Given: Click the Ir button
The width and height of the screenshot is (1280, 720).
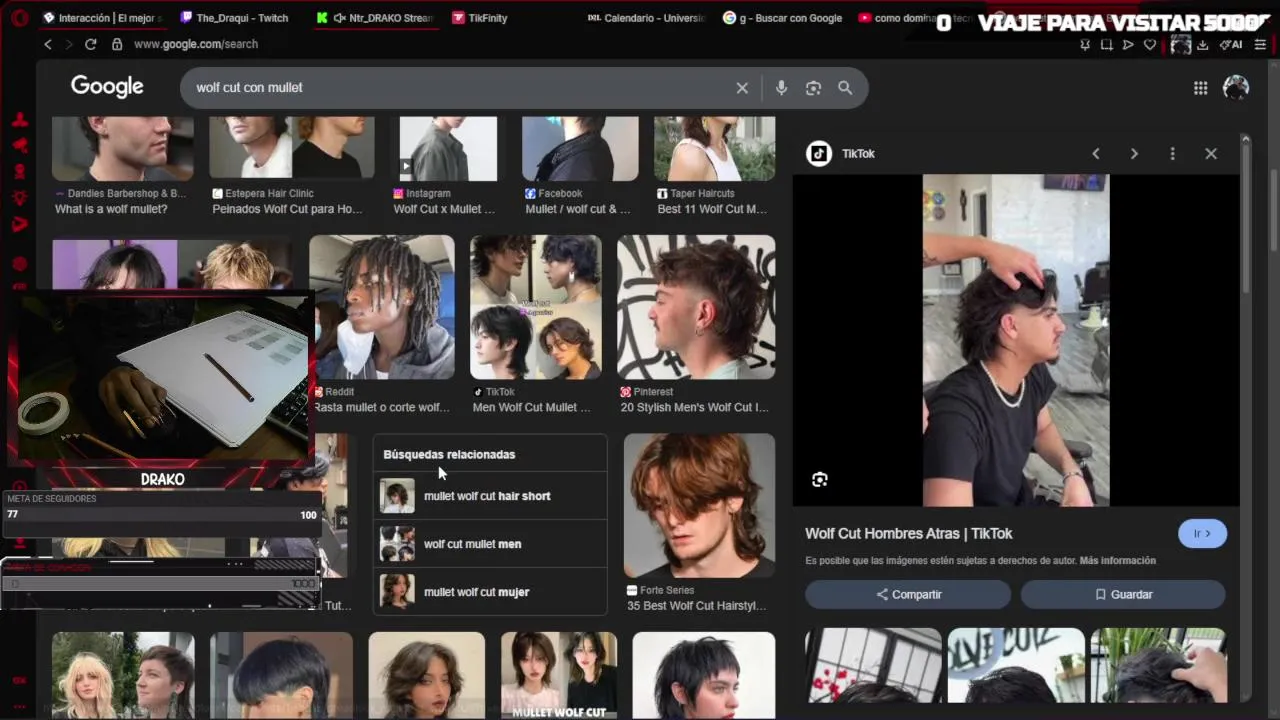Looking at the screenshot, I should (x=1202, y=534).
